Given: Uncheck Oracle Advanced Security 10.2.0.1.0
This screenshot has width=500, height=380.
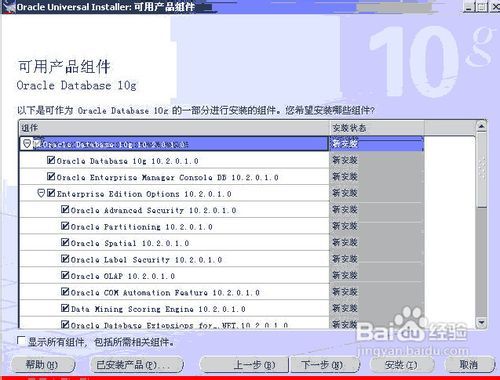Looking at the screenshot, I should (x=65, y=210).
